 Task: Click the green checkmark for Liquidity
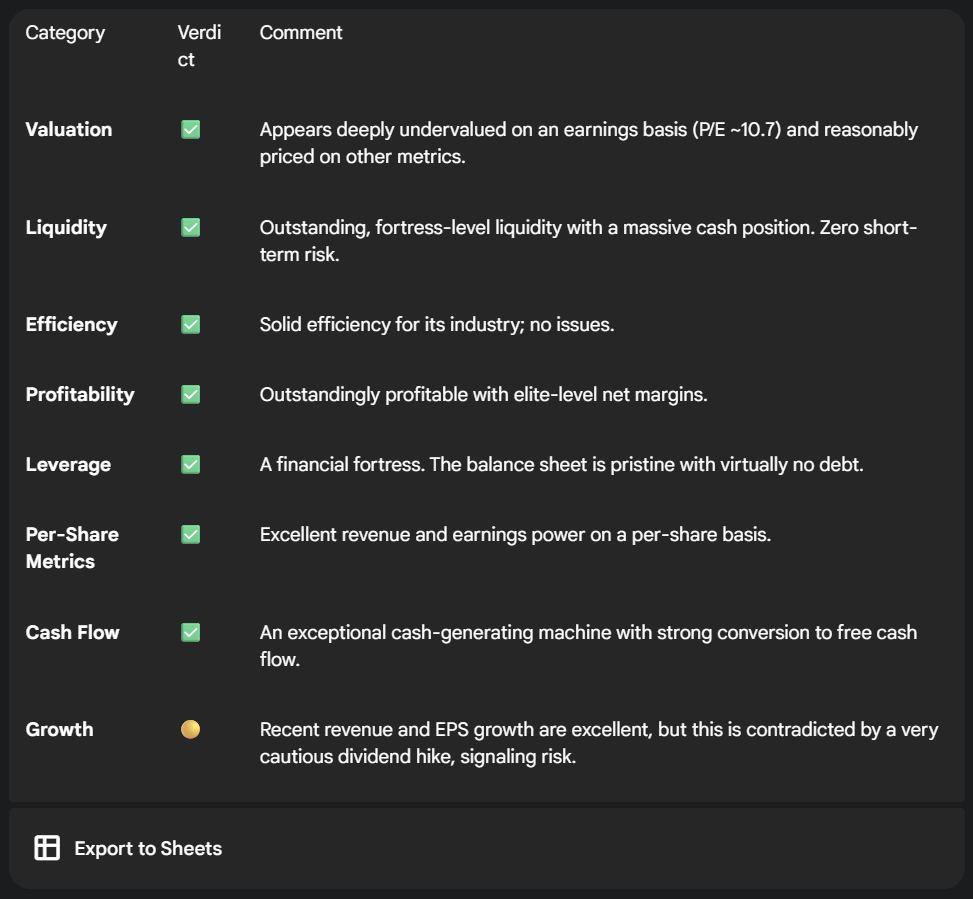click(191, 228)
